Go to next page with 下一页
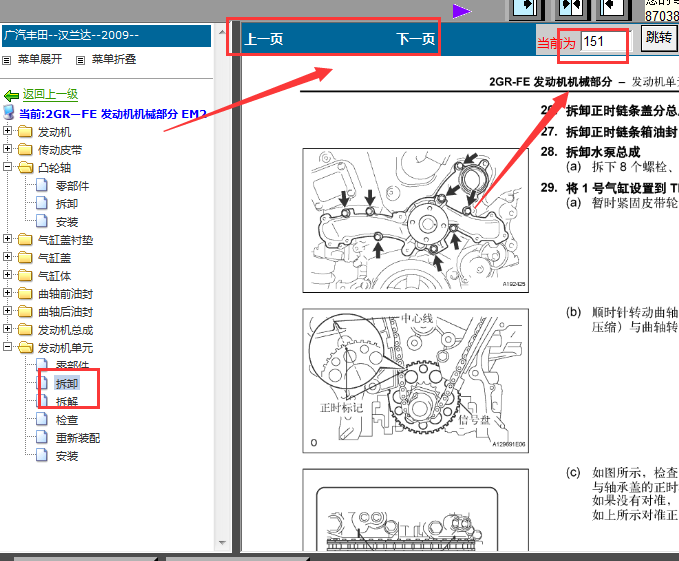The height and width of the screenshot is (561, 679). pos(415,39)
